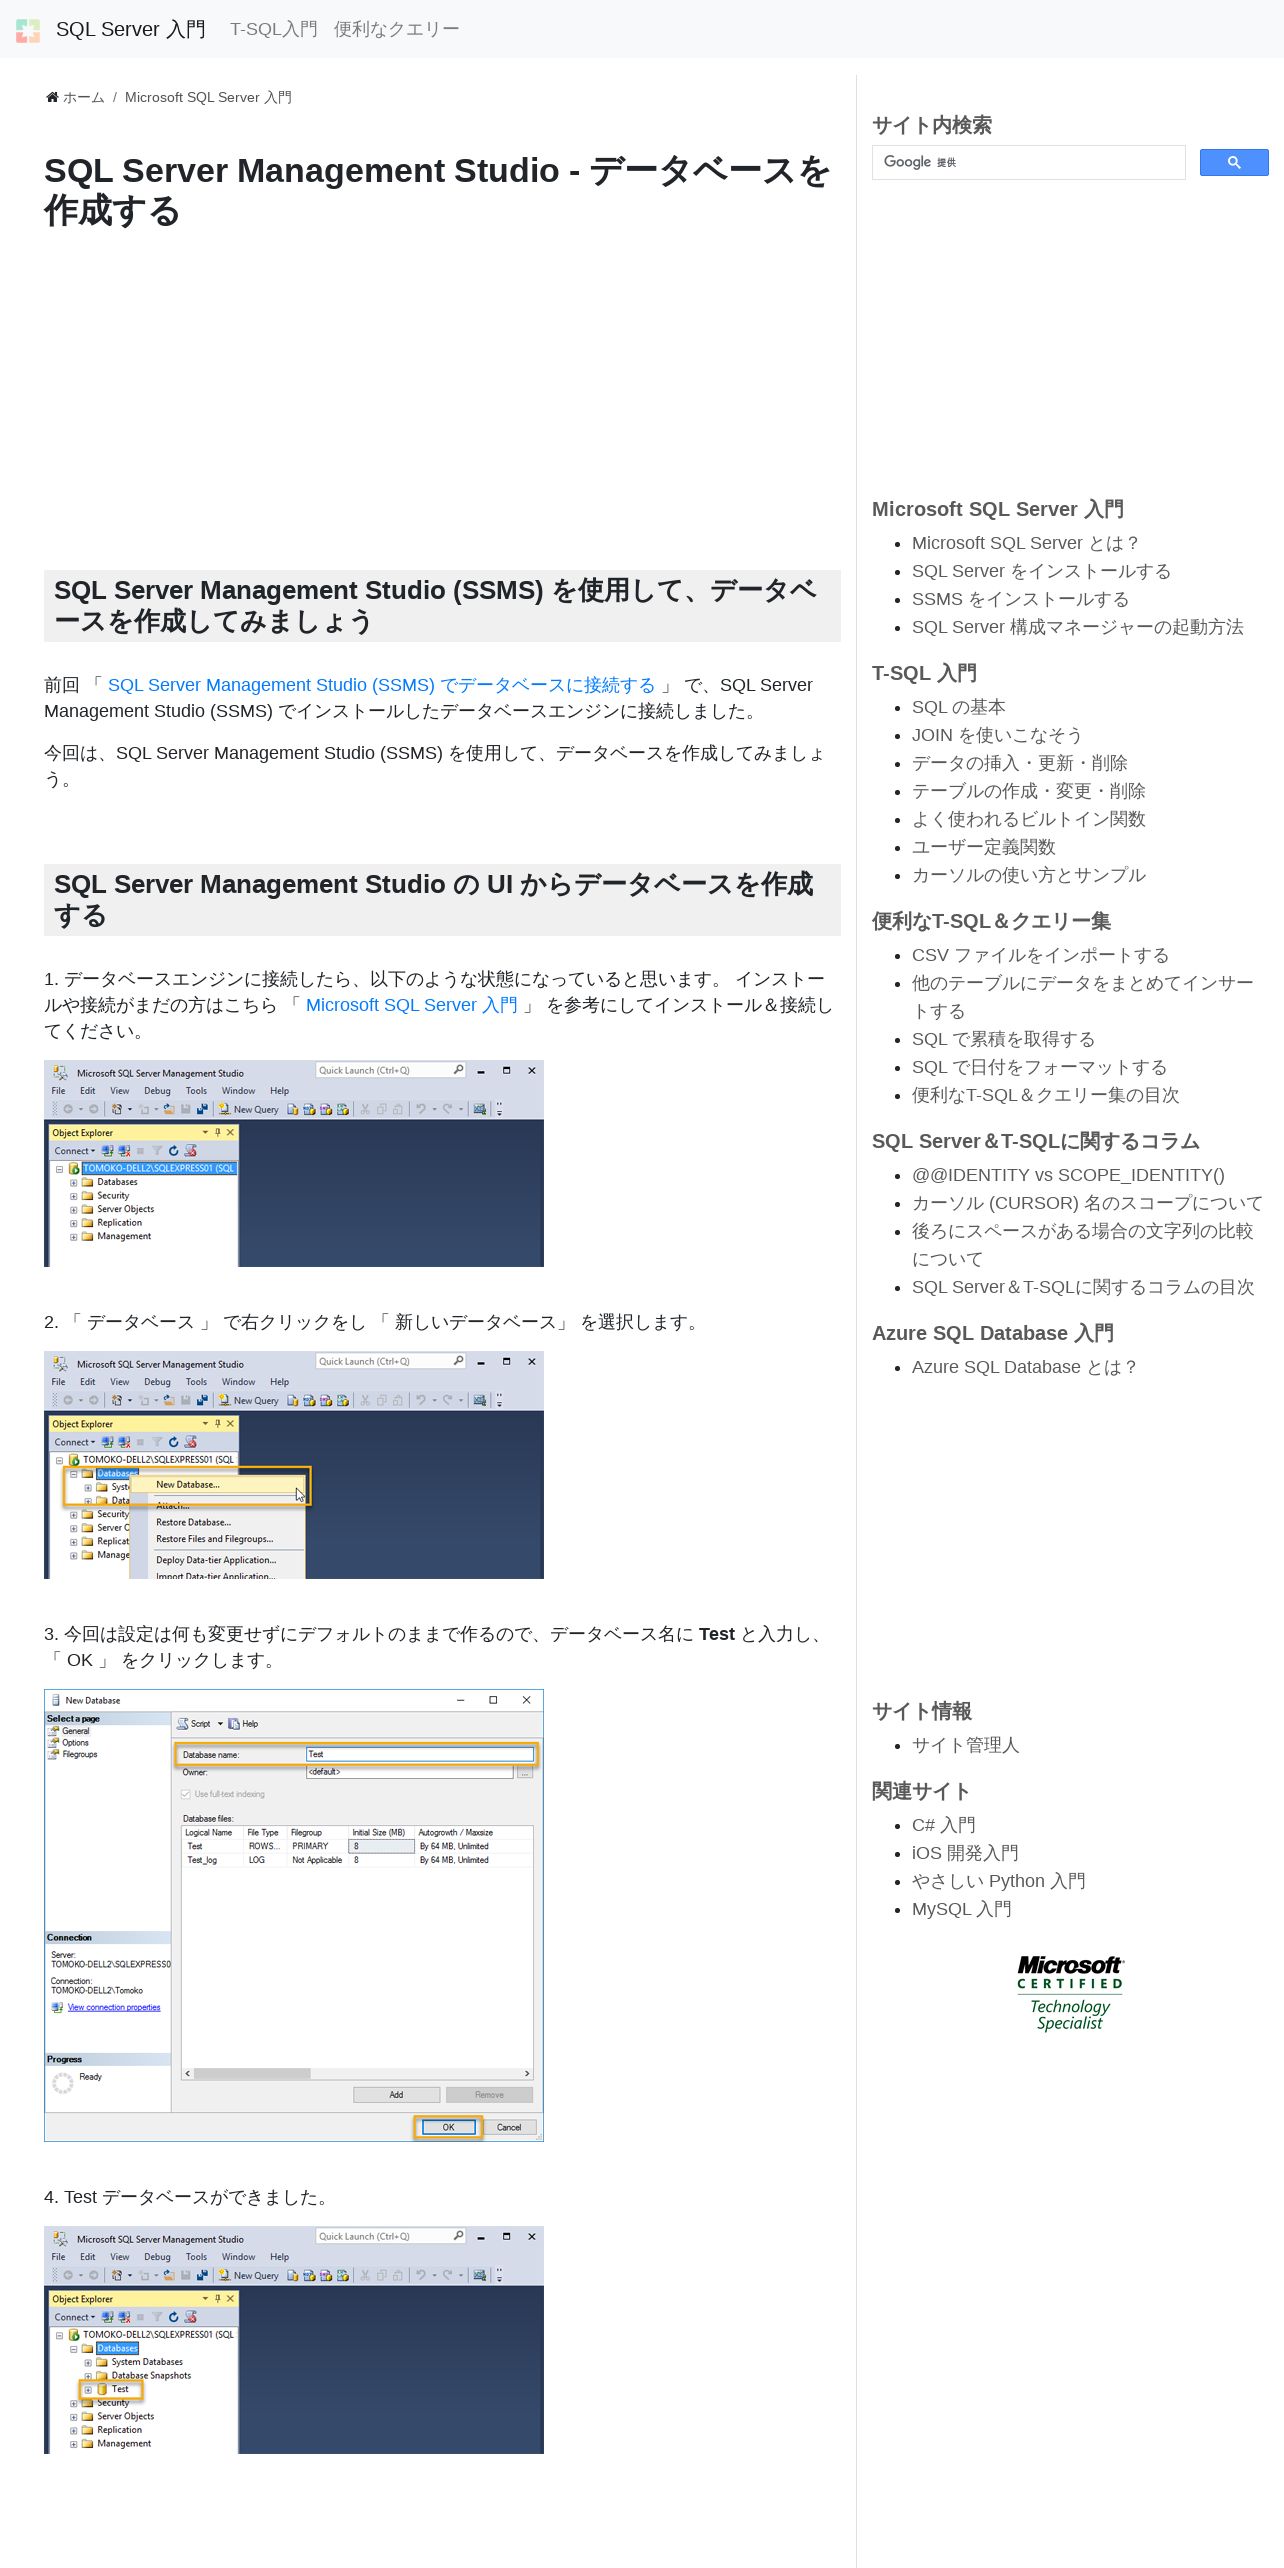
Task: Click the home icon in the breadcrumb
Action: (x=52, y=97)
